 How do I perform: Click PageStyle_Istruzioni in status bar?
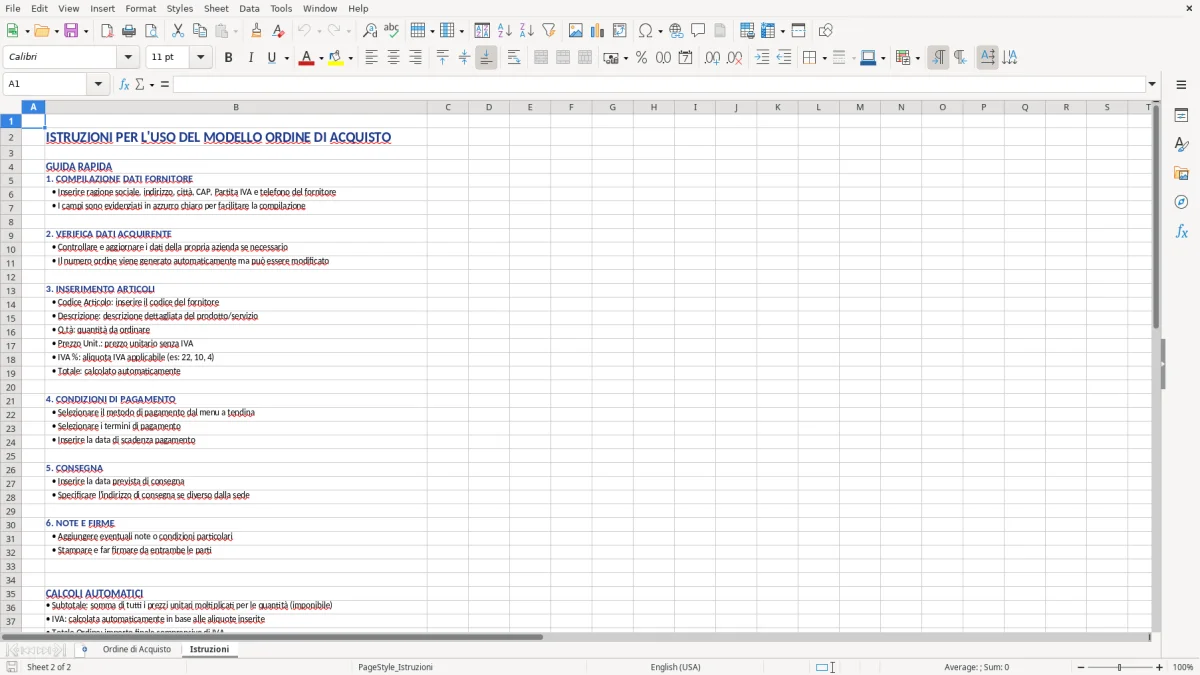coord(395,667)
